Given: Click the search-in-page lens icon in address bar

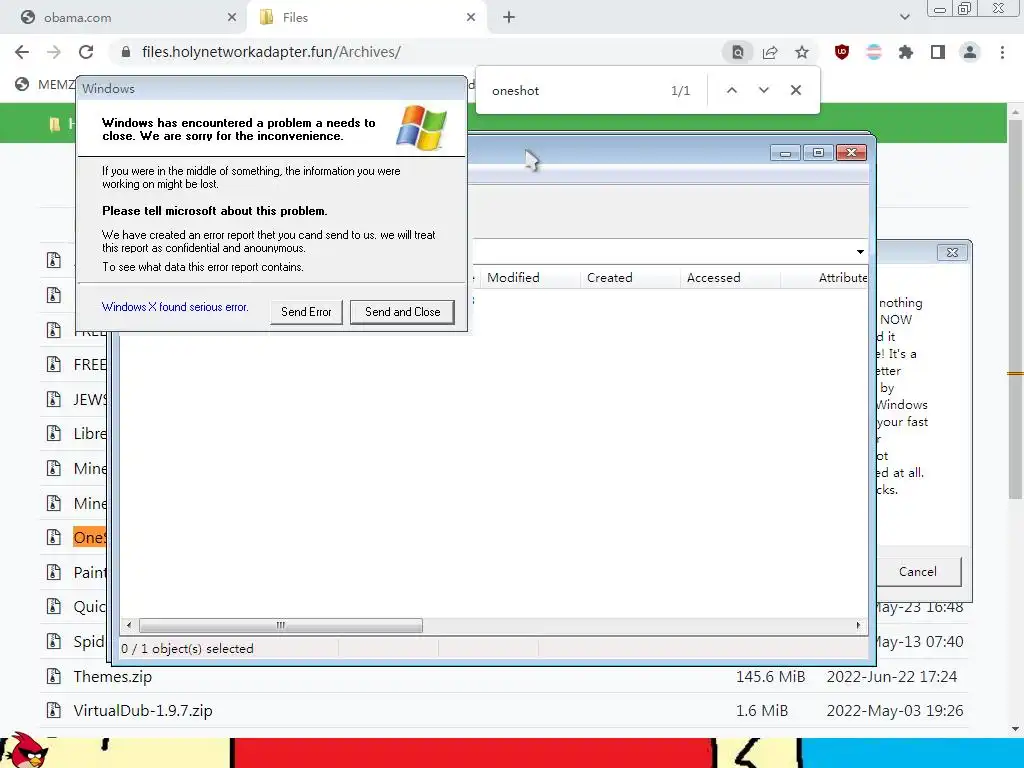Looking at the screenshot, I should (738, 52).
